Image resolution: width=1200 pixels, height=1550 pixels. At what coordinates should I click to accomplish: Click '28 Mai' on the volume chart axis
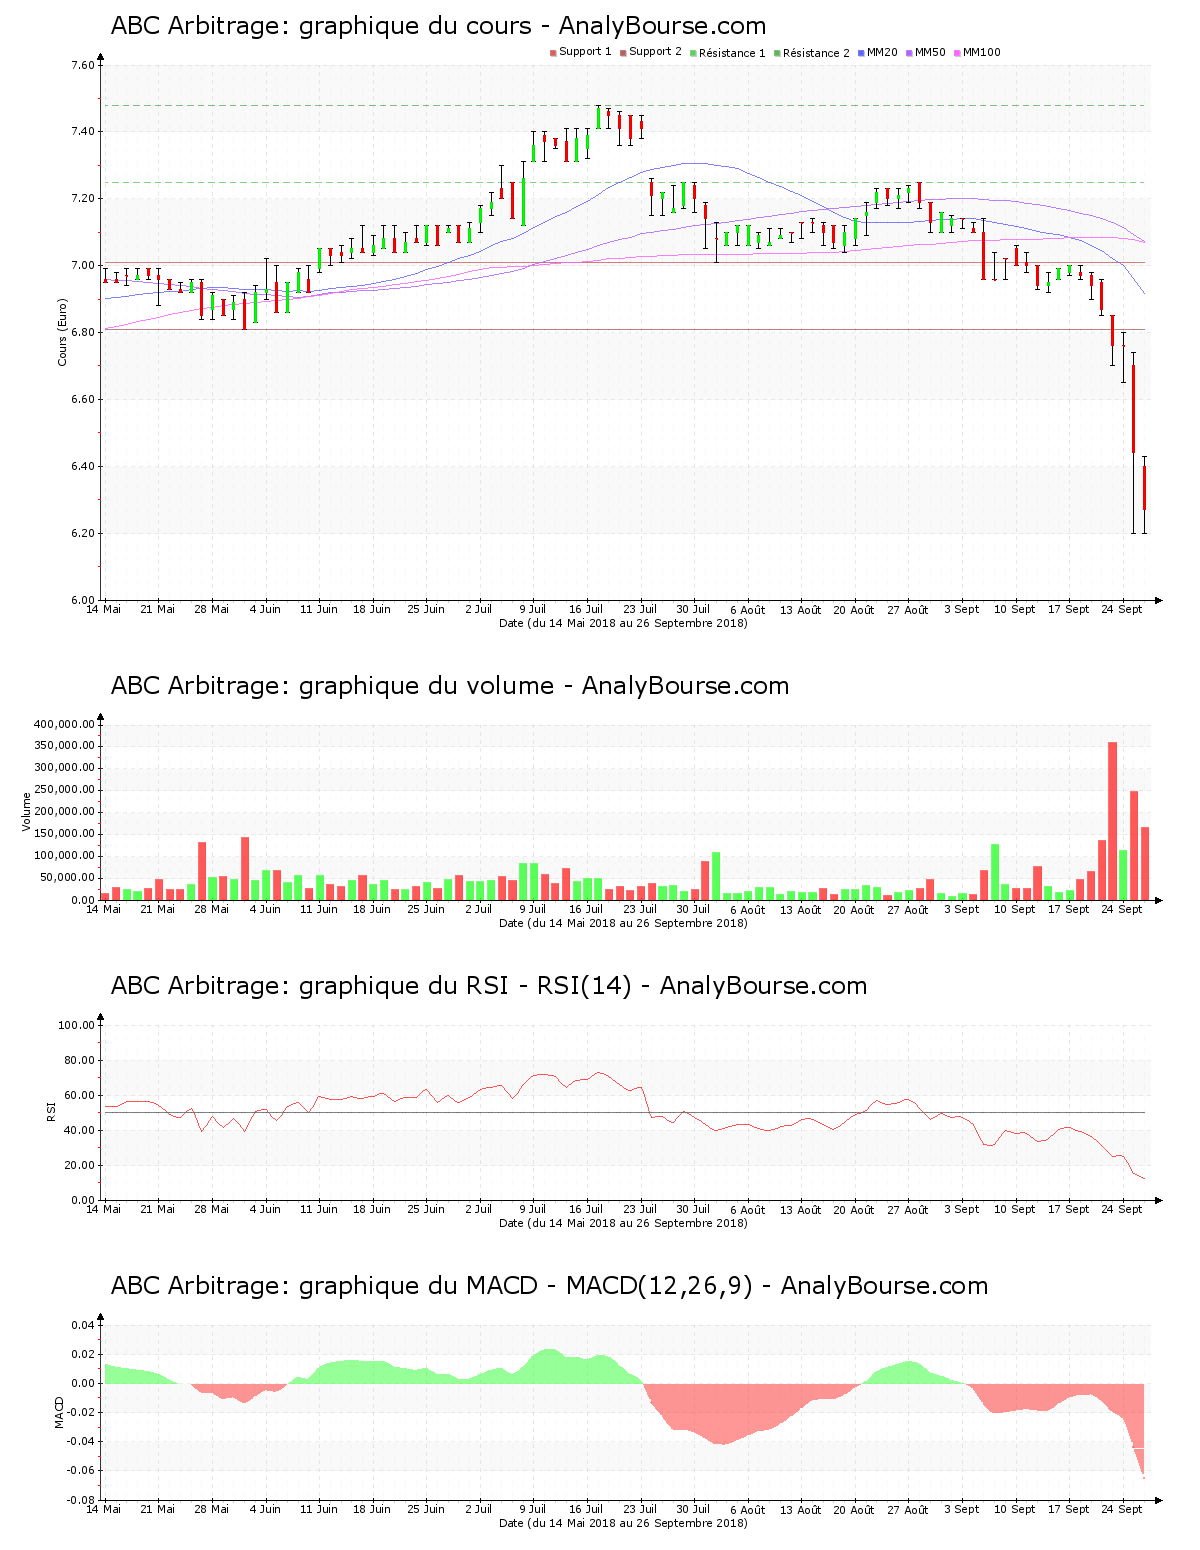click(211, 909)
